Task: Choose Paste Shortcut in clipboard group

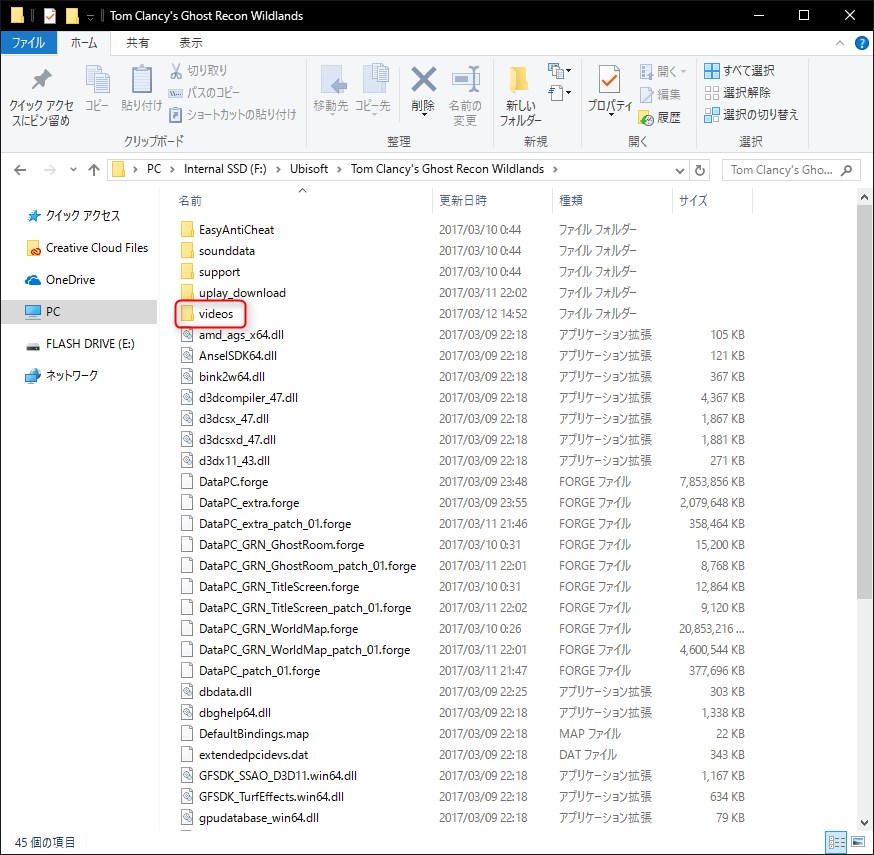Action: click(233, 115)
